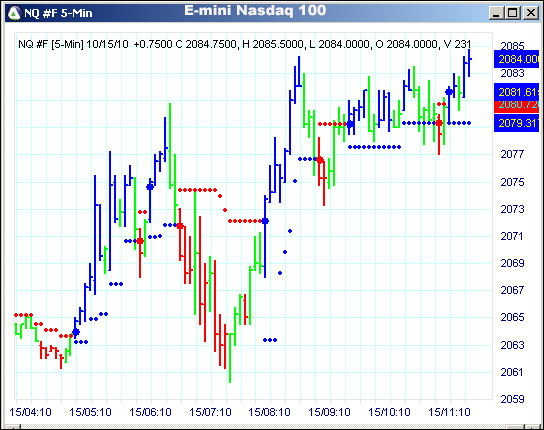The height and width of the screenshot is (430, 544).
Task: Maximize the NQ #F 5-Min chart window
Action: (x=513, y=13)
